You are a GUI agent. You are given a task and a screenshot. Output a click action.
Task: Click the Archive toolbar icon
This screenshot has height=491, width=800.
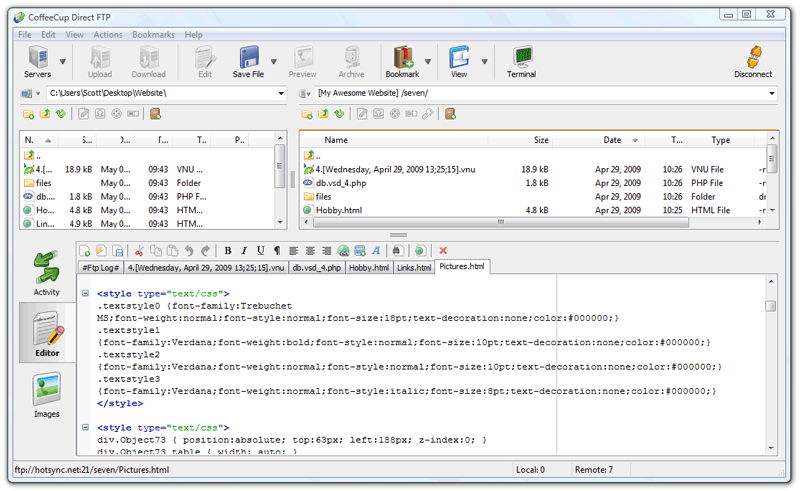352,62
